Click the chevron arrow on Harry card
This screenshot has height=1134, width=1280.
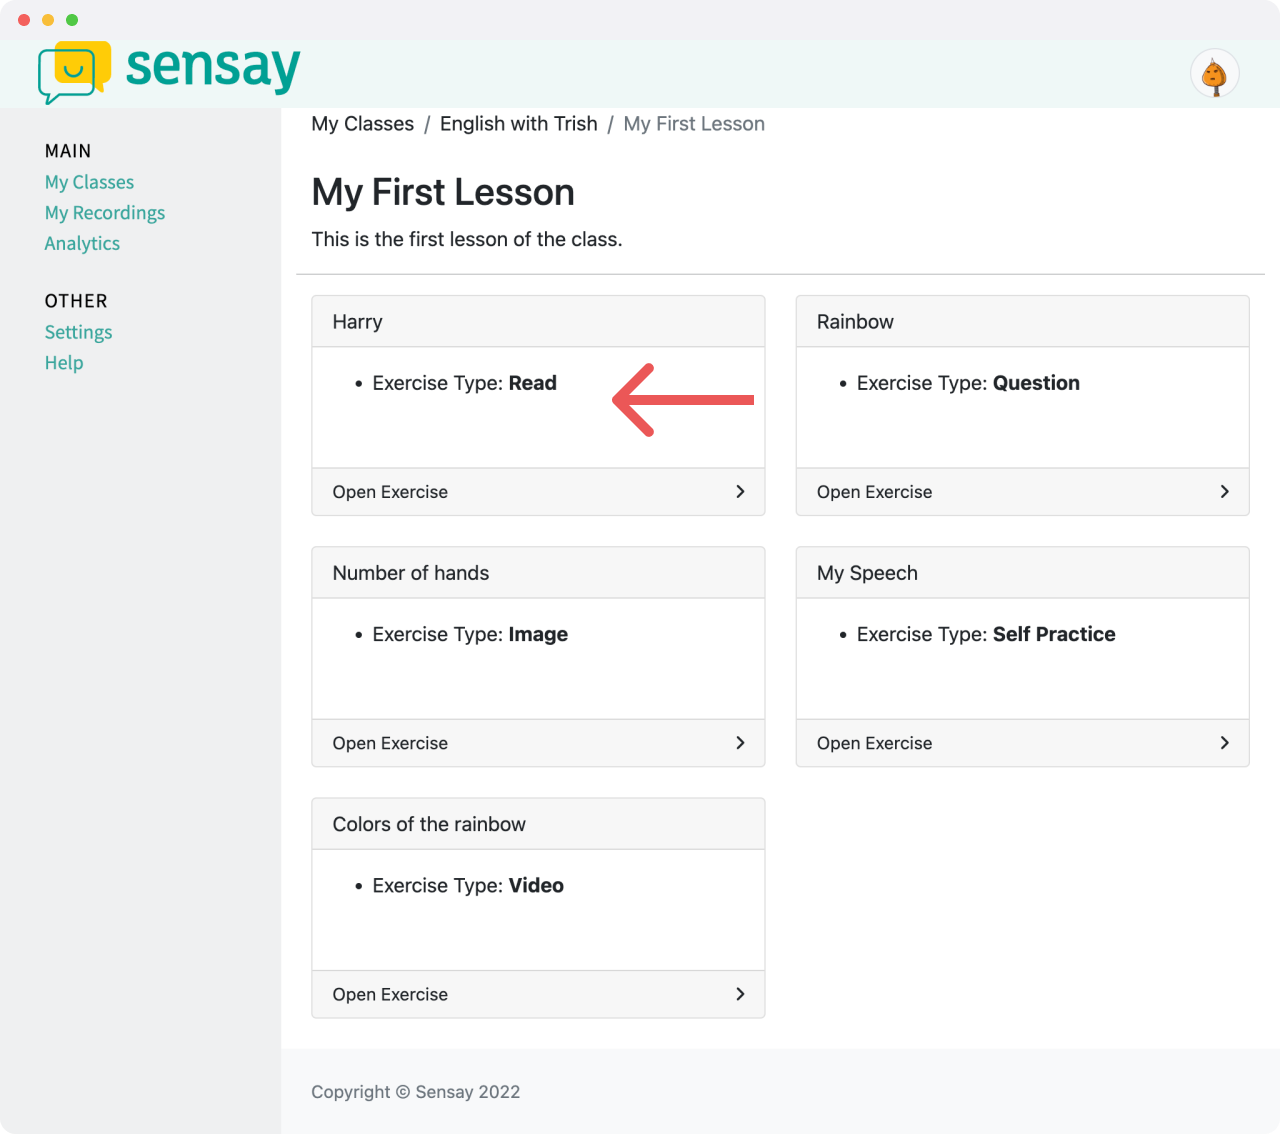pos(740,491)
